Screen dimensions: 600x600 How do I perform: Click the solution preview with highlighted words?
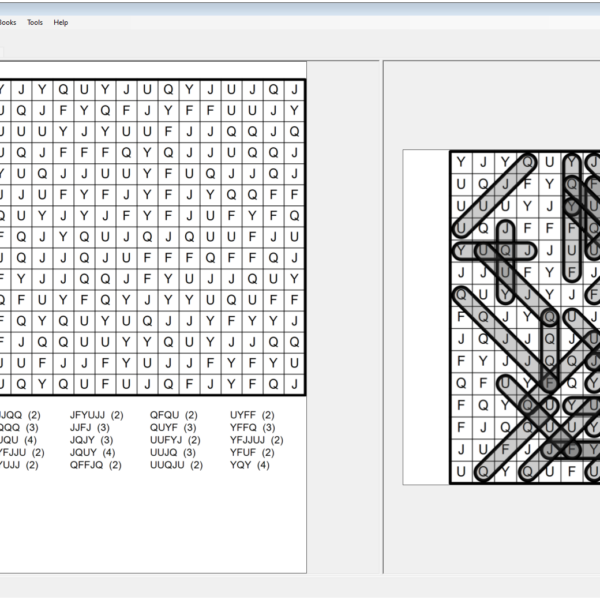524,317
